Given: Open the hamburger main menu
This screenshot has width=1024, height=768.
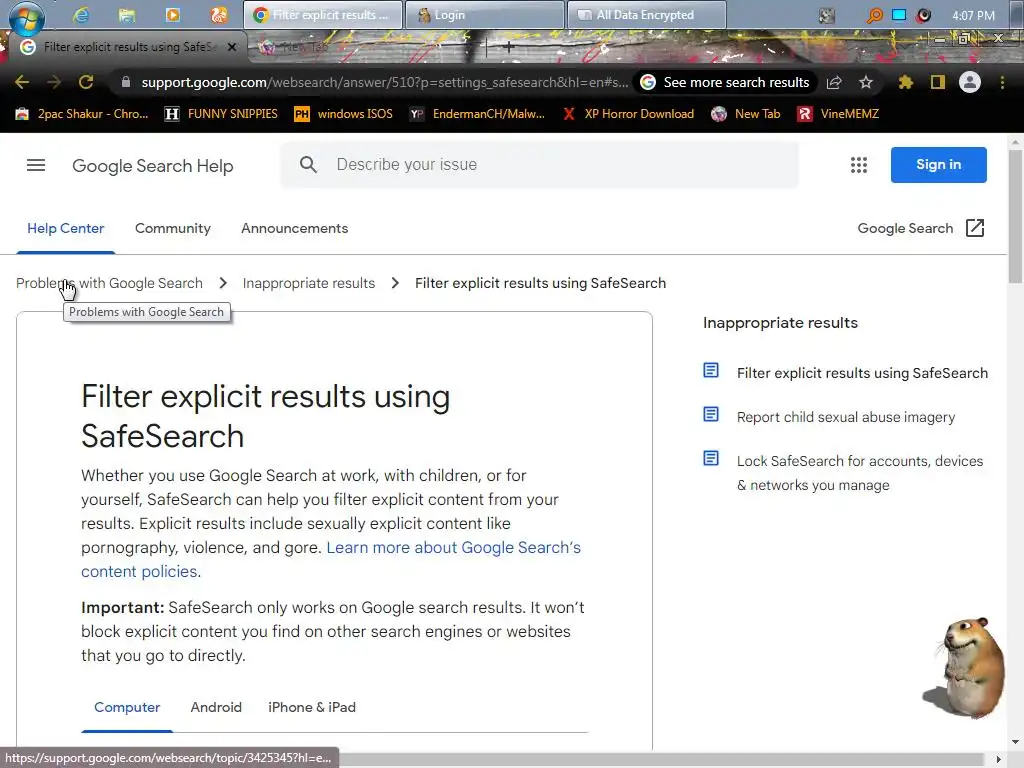Looking at the screenshot, I should [x=36, y=165].
